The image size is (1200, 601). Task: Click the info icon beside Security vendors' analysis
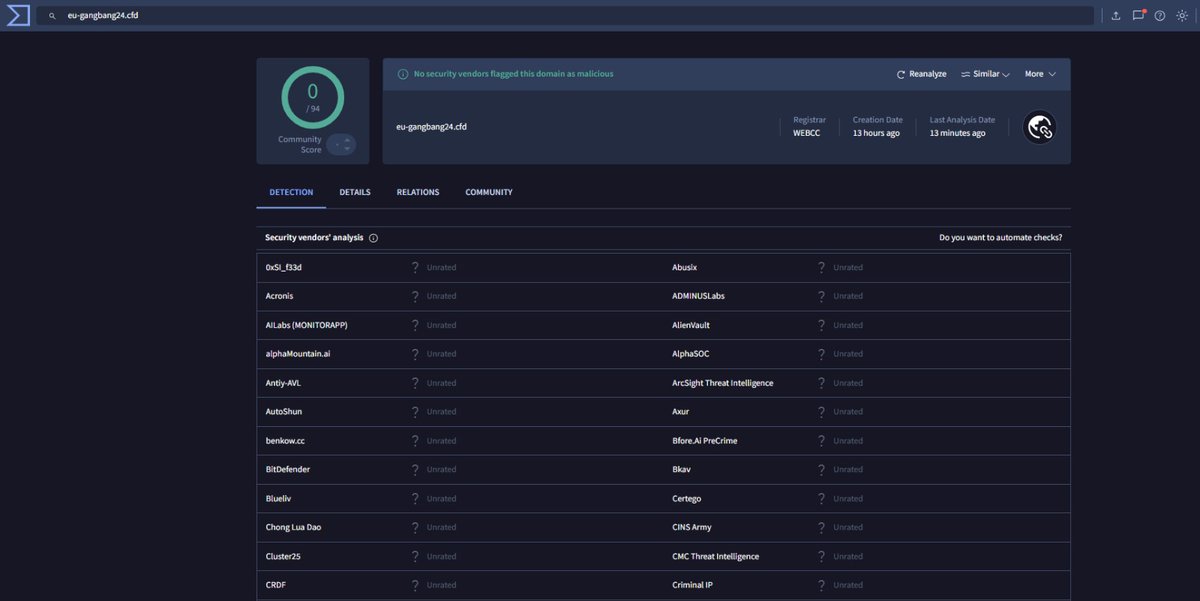point(373,238)
